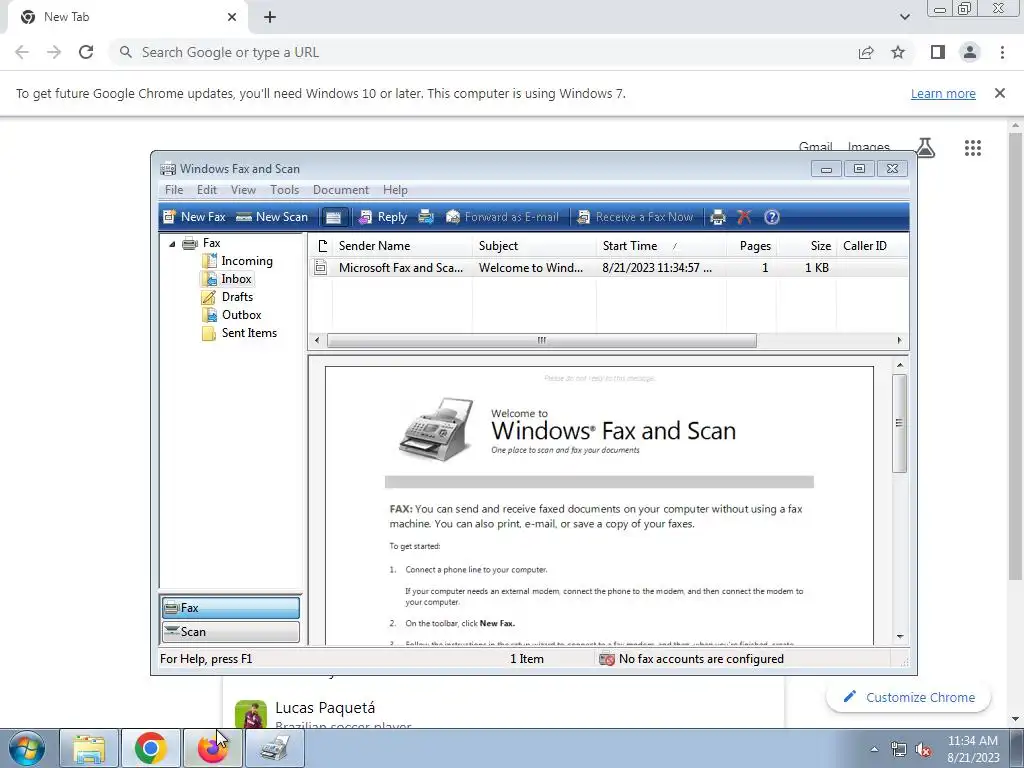The image size is (1024, 768).
Task: Sort by Start Time column header
Action: pyautogui.click(x=661, y=246)
